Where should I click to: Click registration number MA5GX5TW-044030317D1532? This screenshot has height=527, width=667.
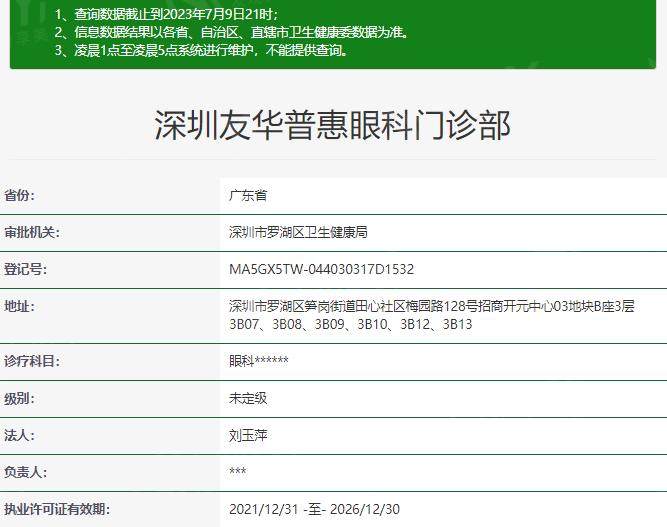click(321, 269)
